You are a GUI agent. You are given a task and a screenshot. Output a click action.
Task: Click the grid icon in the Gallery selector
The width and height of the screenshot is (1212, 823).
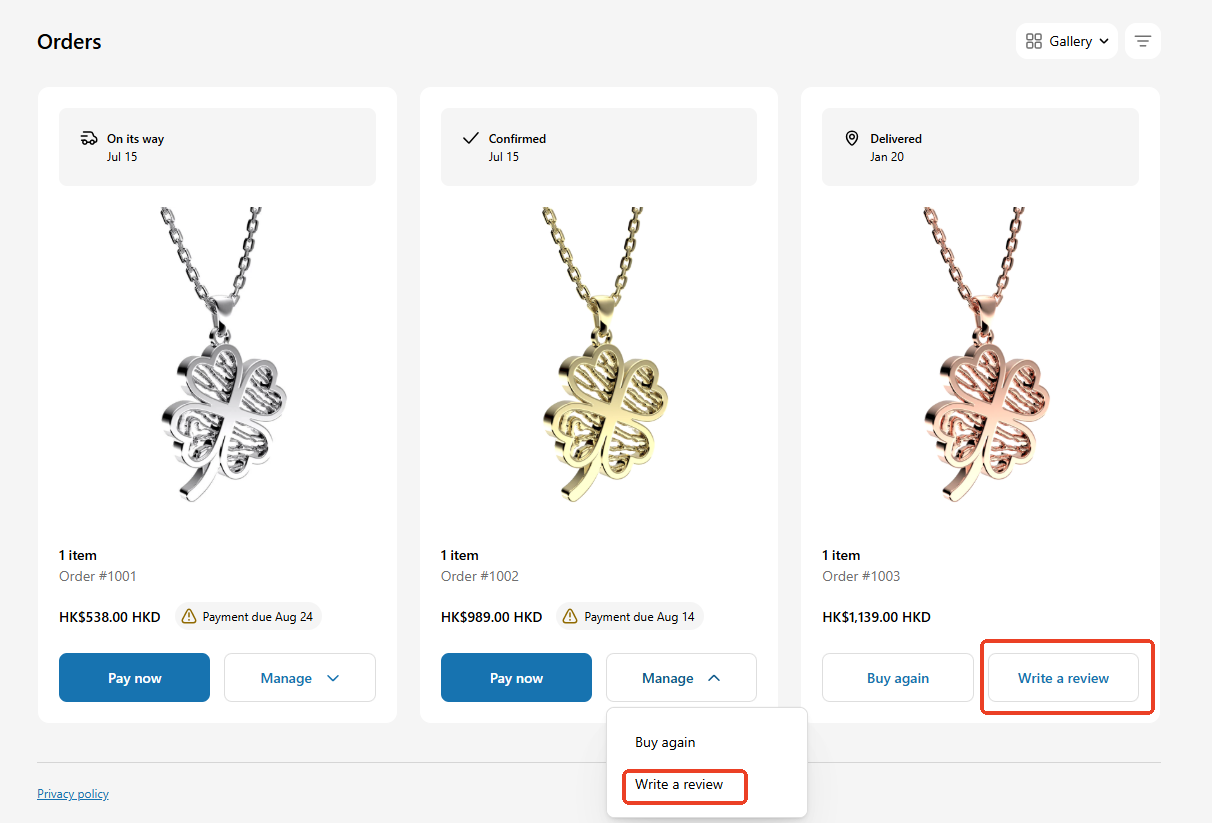coord(1034,41)
